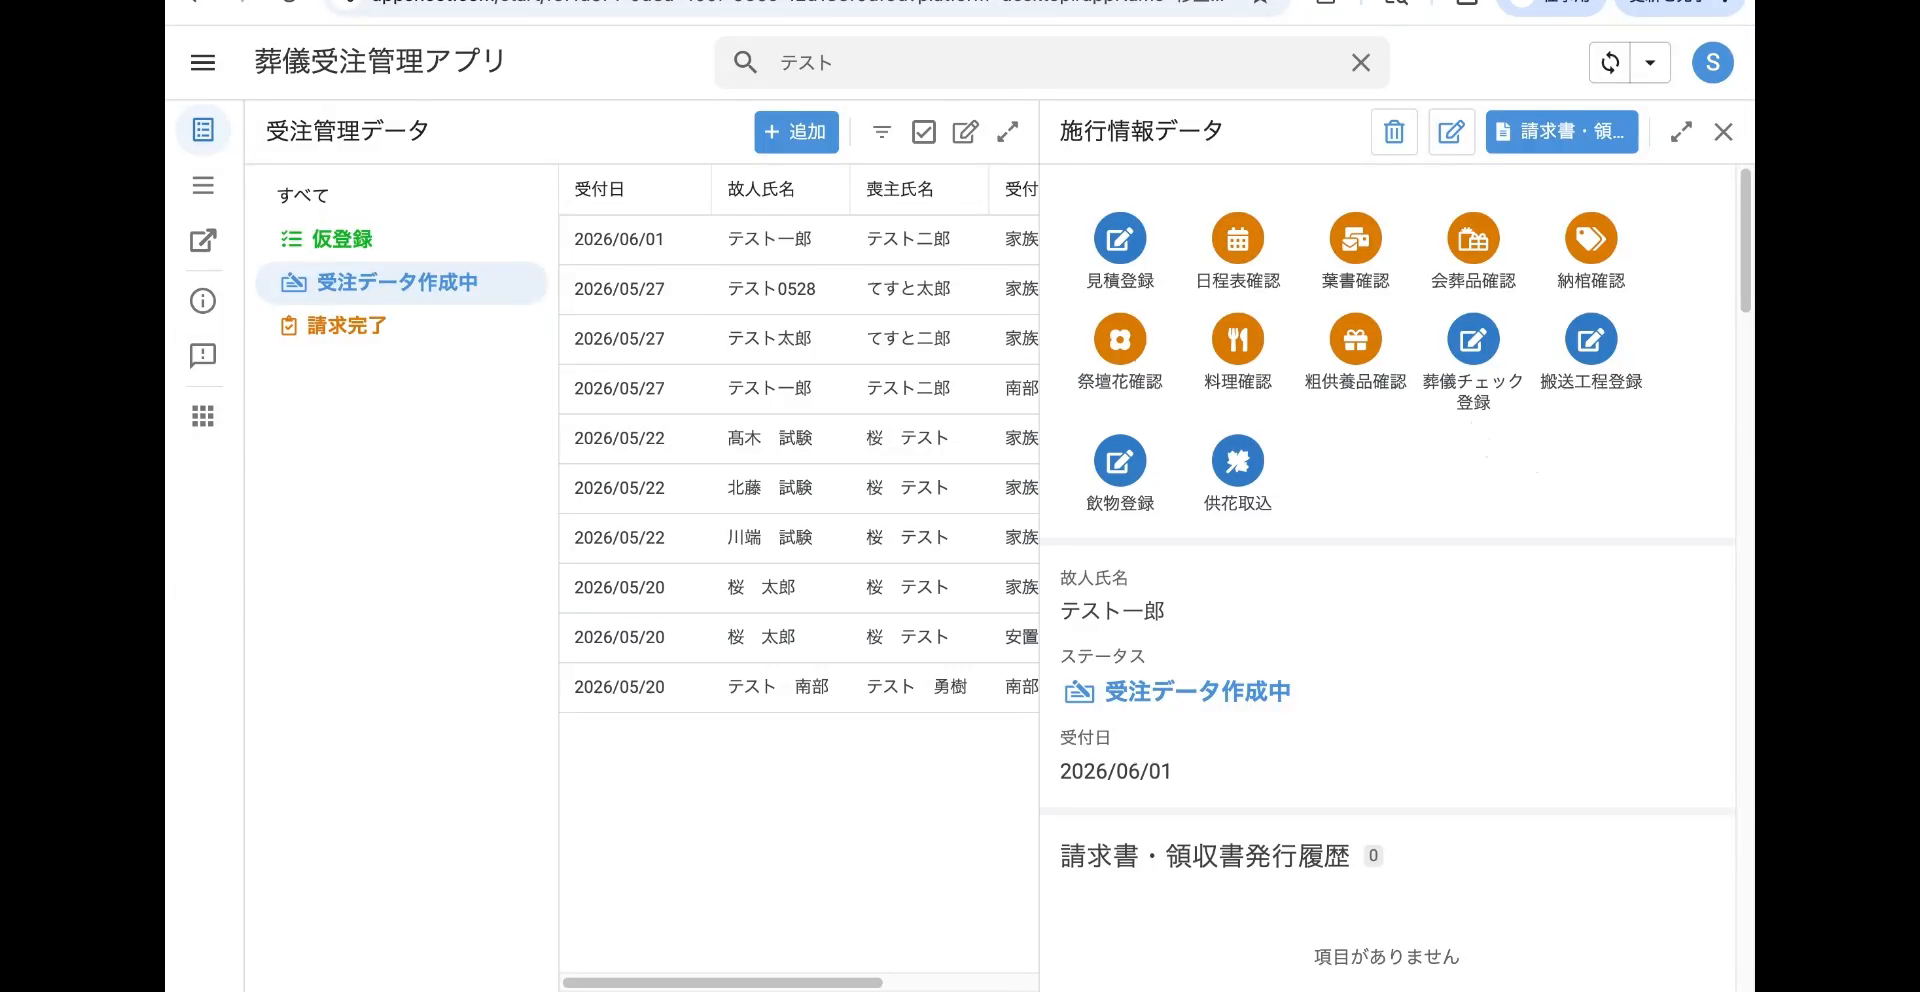Open the info circle sidebar icon
The image size is (1920, 992).
click(203, 301)
